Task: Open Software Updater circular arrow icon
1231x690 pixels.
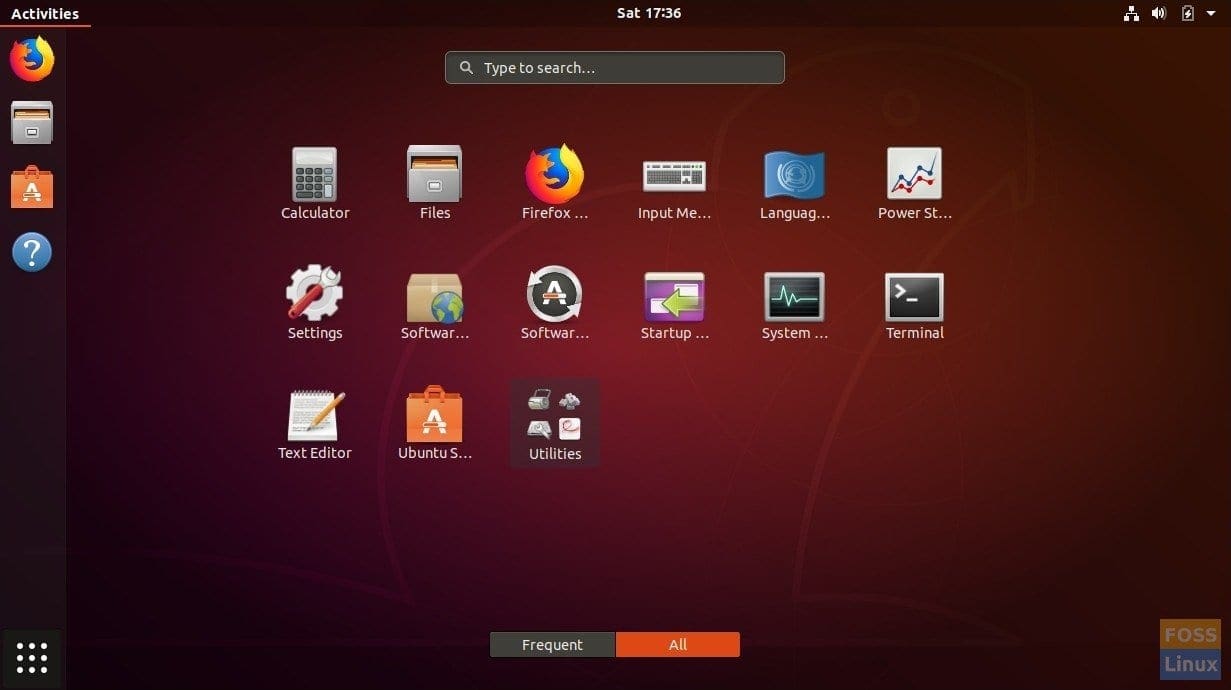Action: coord(555,303)
